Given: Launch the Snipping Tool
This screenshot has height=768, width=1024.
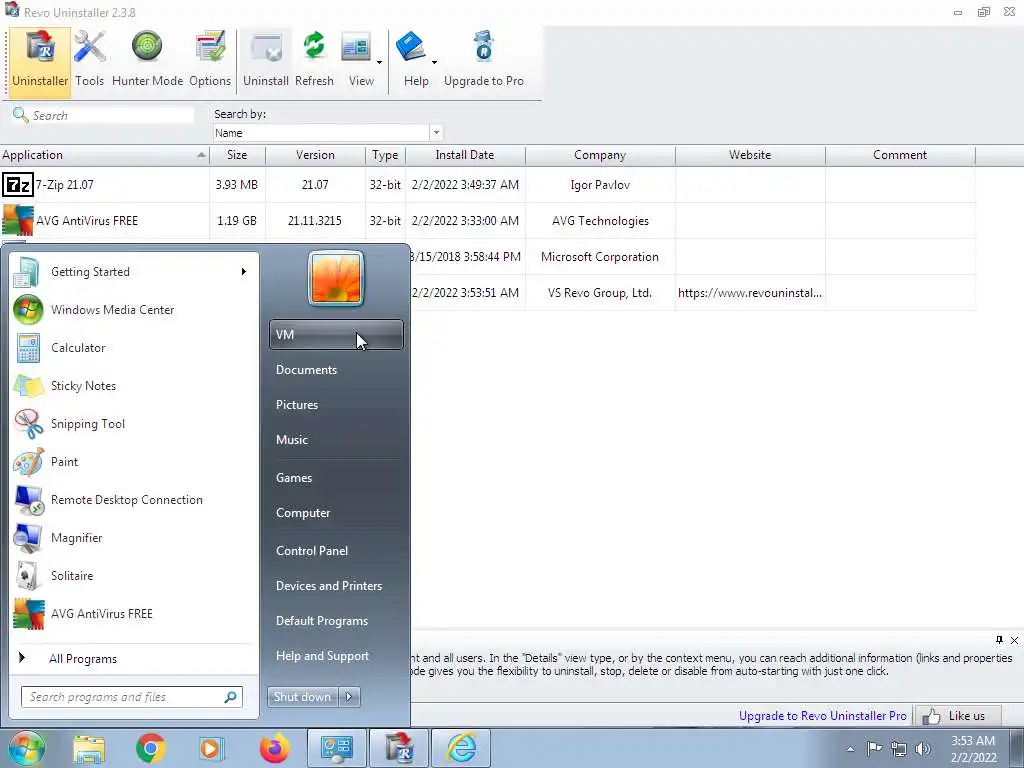Looking at the screenshot, I should pos(134,423).
